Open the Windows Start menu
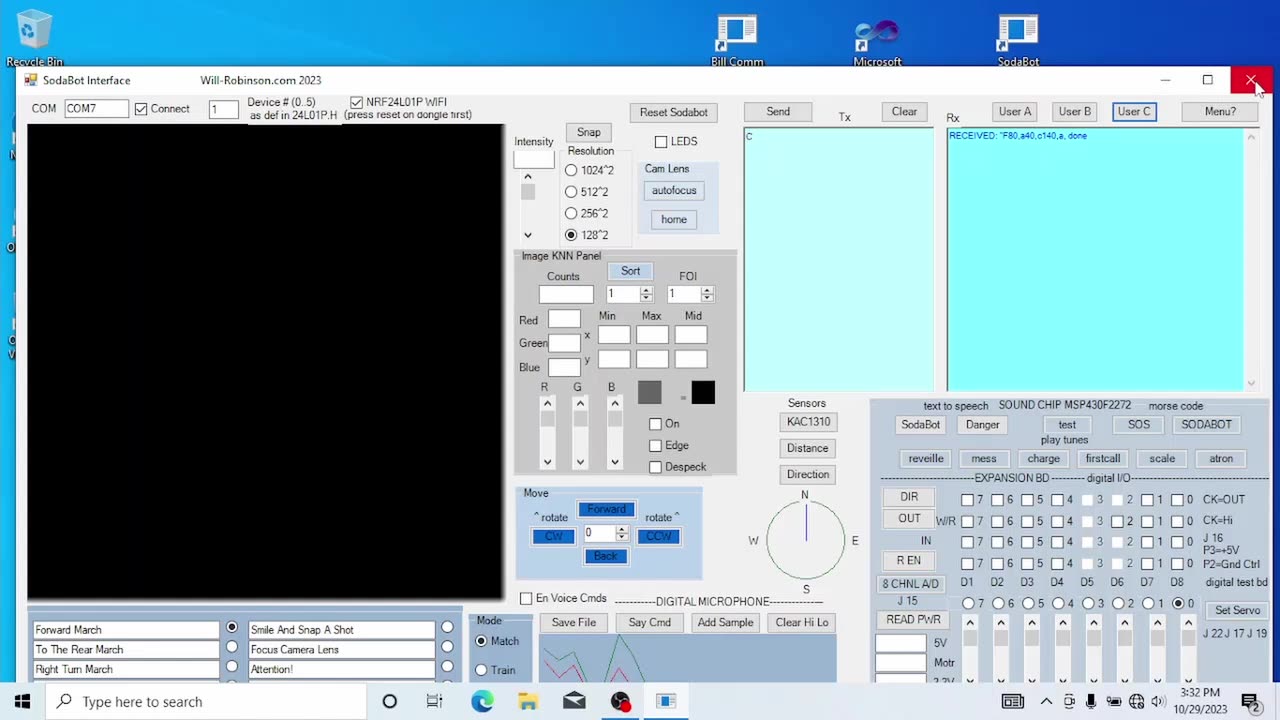 click(22, 701)
